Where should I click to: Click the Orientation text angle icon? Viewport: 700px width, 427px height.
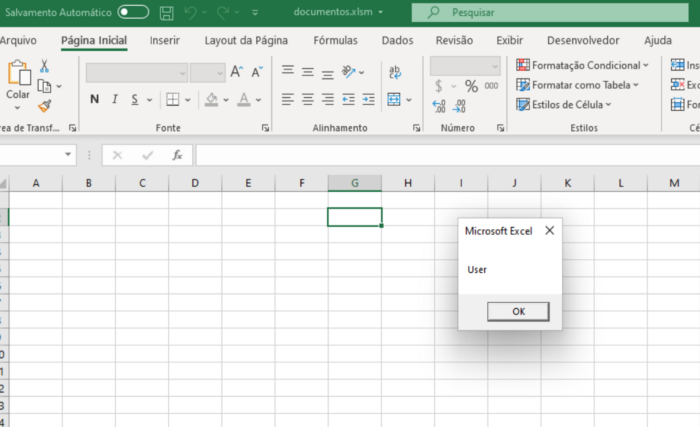tap(349, 71)
